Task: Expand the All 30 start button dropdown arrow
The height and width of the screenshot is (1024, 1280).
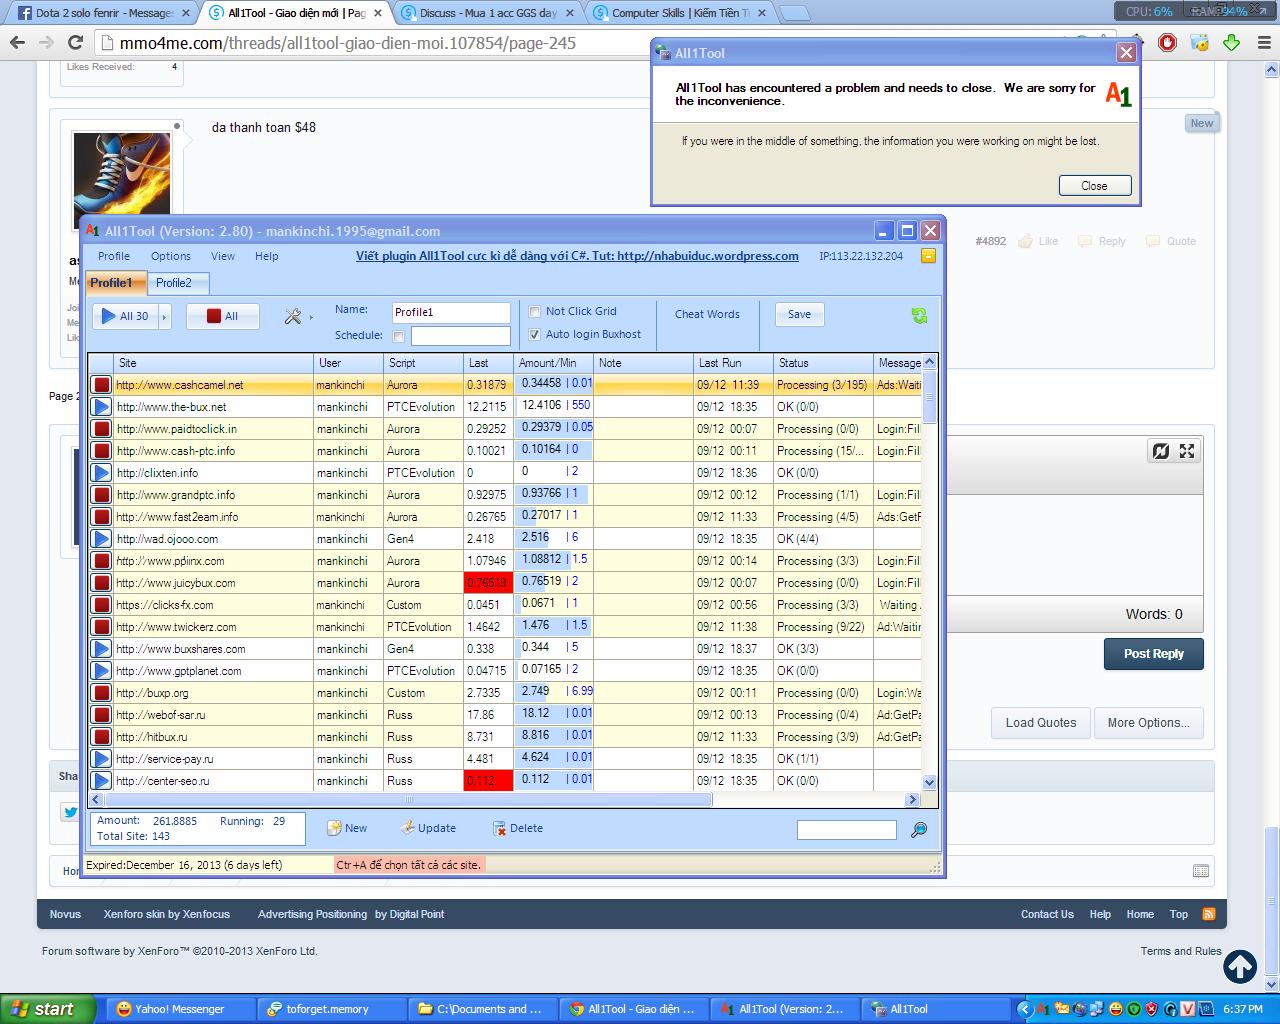Action: (165, 316)
